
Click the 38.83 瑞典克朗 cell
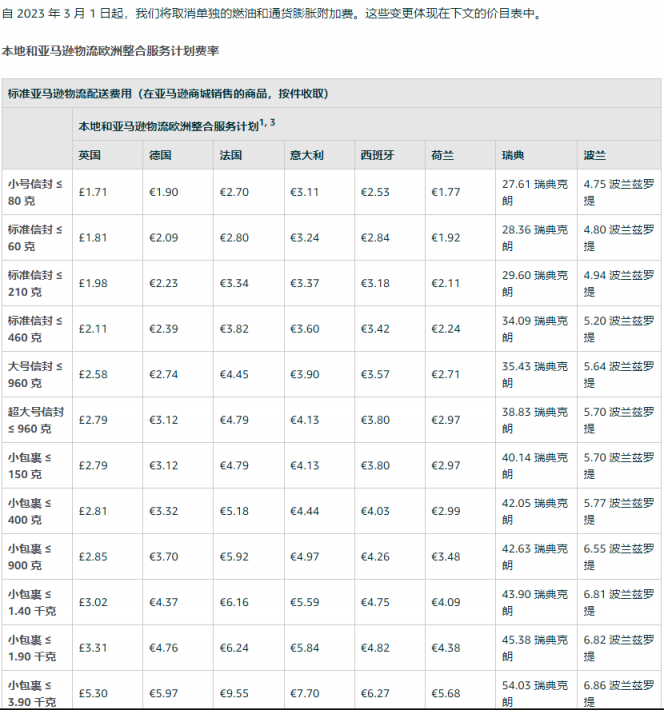535,420
